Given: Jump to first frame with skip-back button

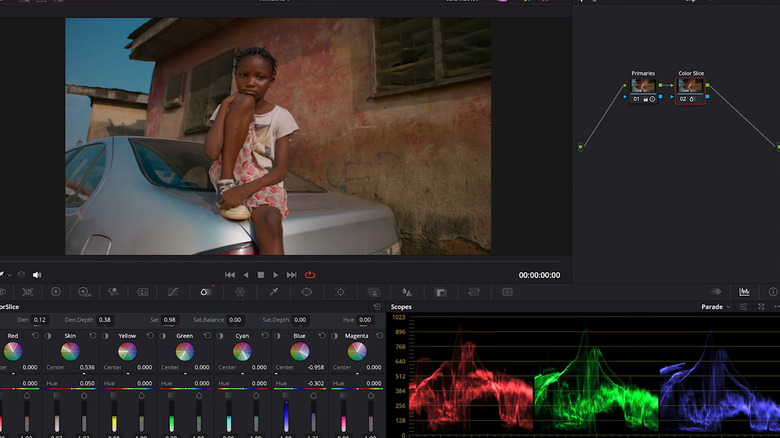Looking at the screenshot, I should 230,275.
